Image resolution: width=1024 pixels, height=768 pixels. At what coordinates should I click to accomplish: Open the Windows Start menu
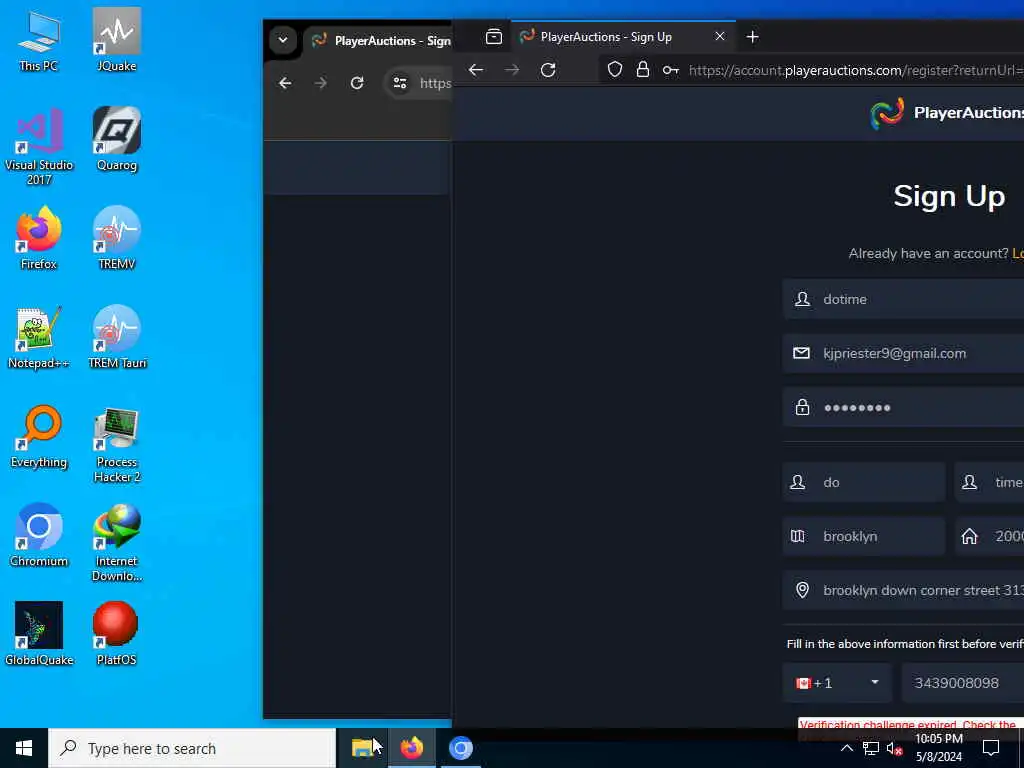click(x=24, y=748)
